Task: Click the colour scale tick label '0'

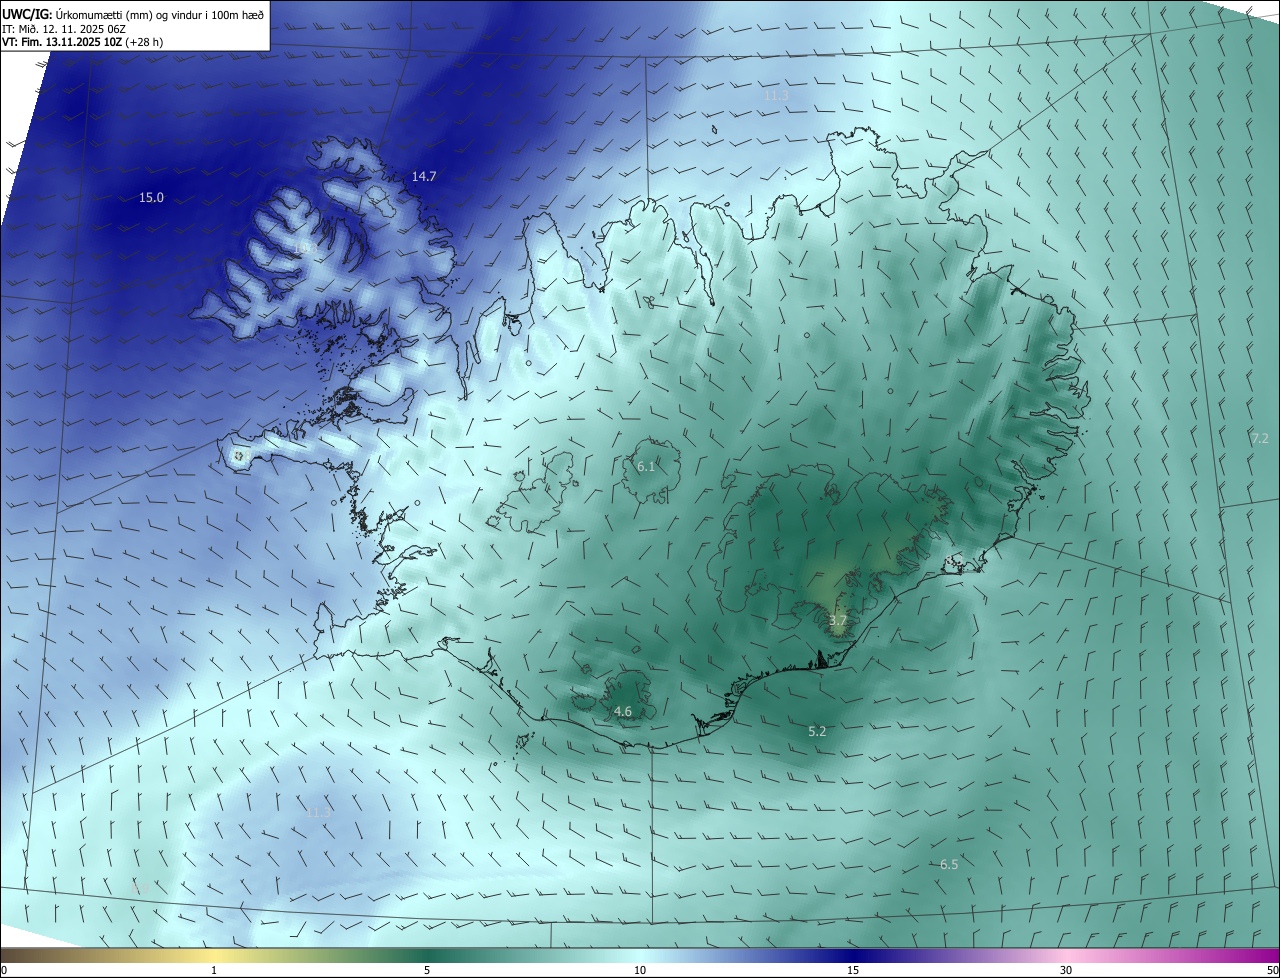Action: [4, 970]
